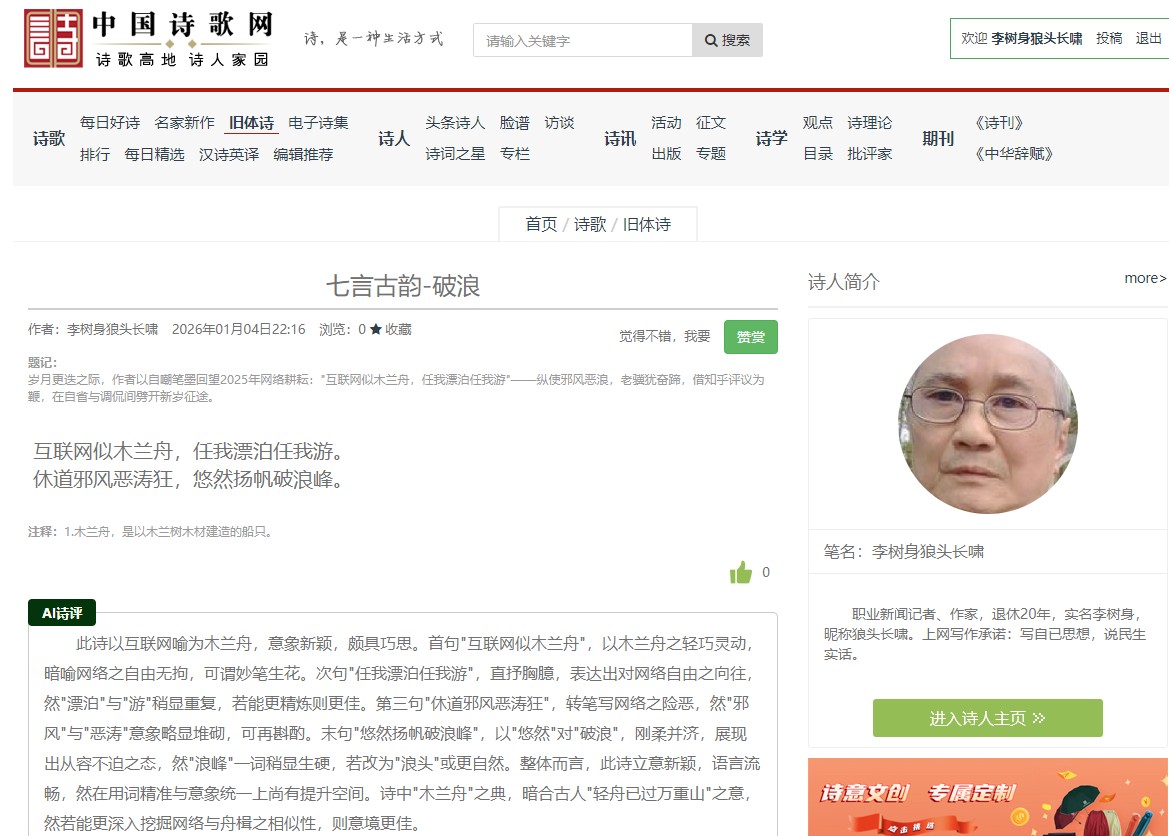This screenshot has height=836, width=1169.
Task: Select 头条诗人 under the 诗人 section
Action: click(455, 123)
